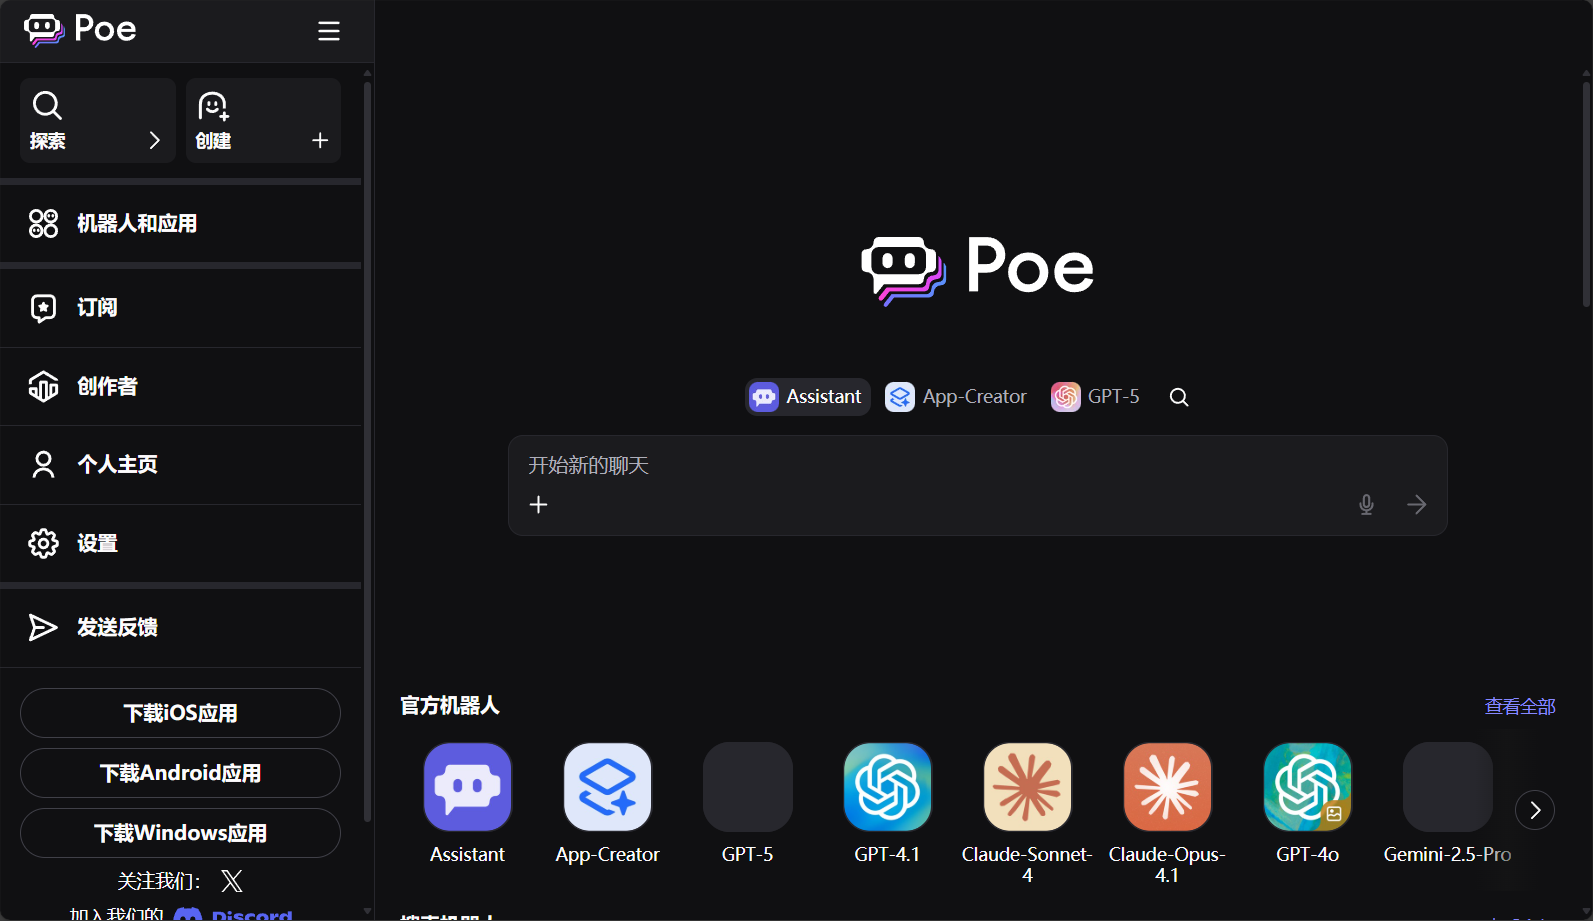Go to 创作者 creators section
Viewport: 1593px width, 921px height.
click(x=181, y=386)
